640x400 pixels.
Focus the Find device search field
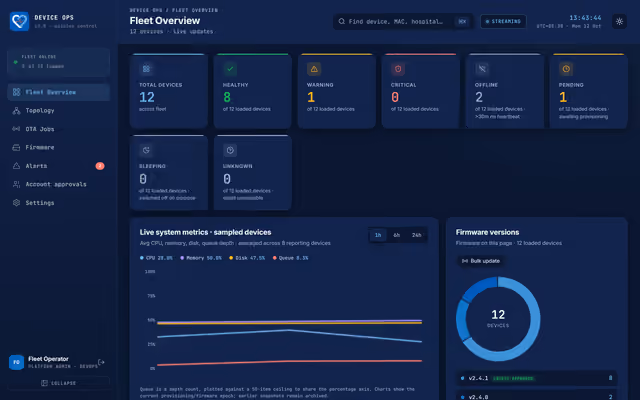403,21
